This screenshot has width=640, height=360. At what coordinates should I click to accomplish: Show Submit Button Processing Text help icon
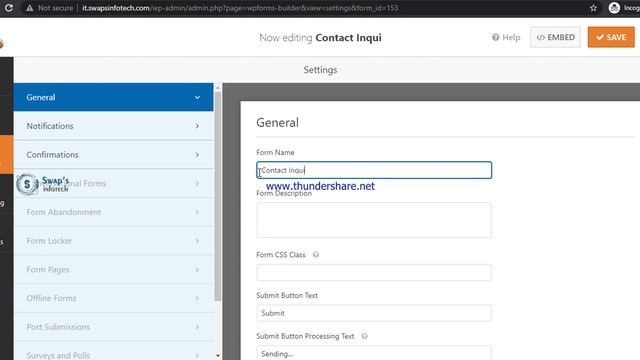pyautogui.click(x=364, y=336)
